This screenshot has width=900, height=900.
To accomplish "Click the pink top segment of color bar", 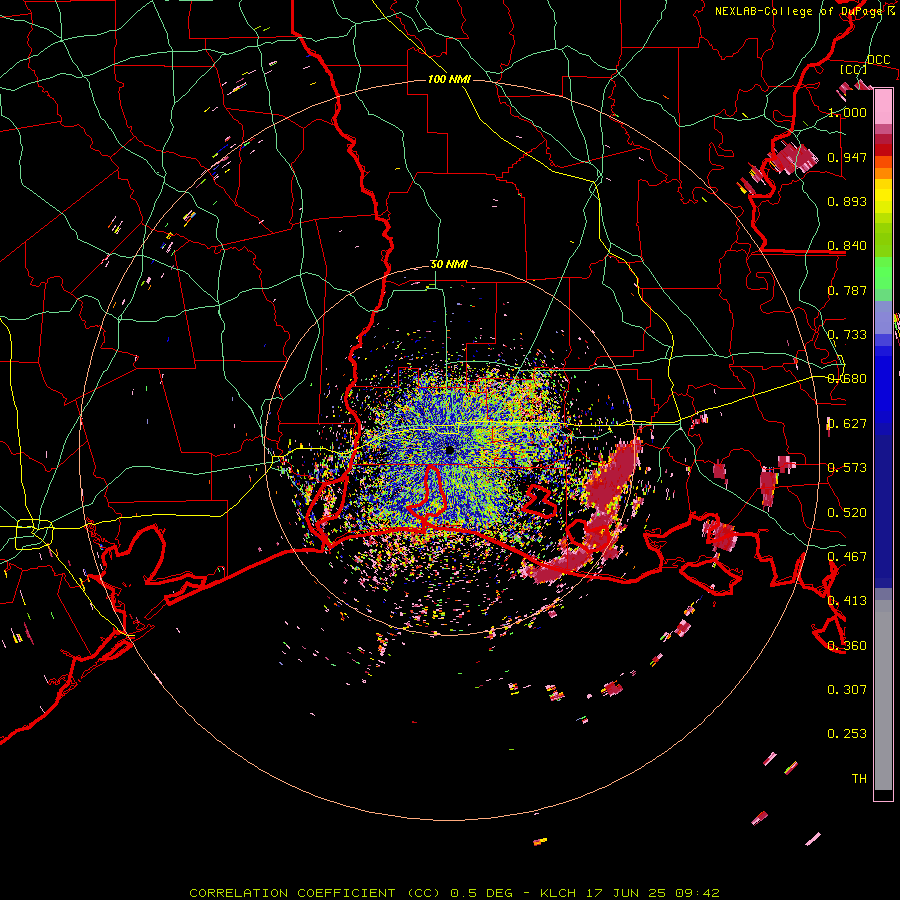I will tap(883, 107).
